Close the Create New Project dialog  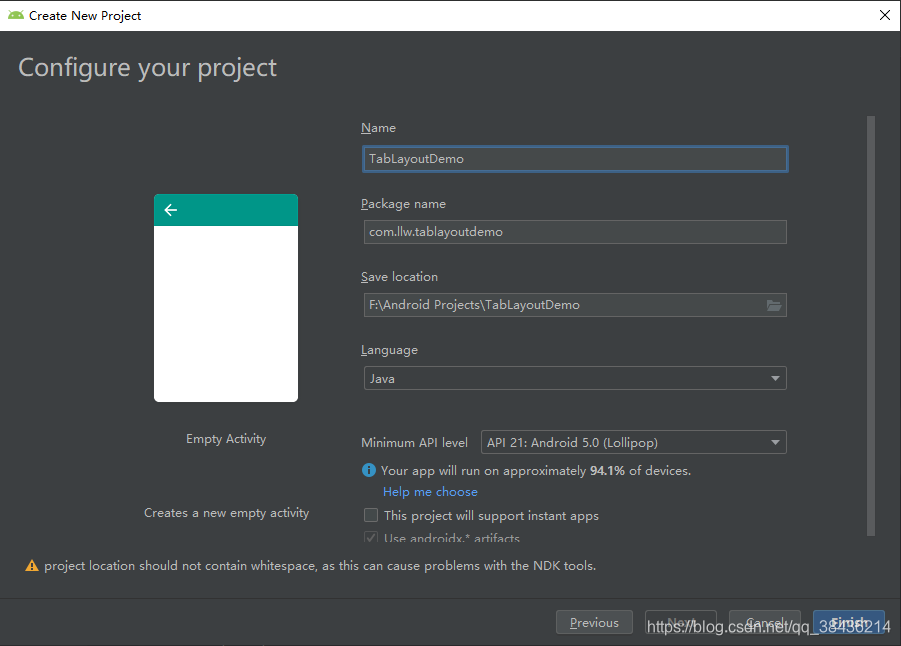(883, 15)
